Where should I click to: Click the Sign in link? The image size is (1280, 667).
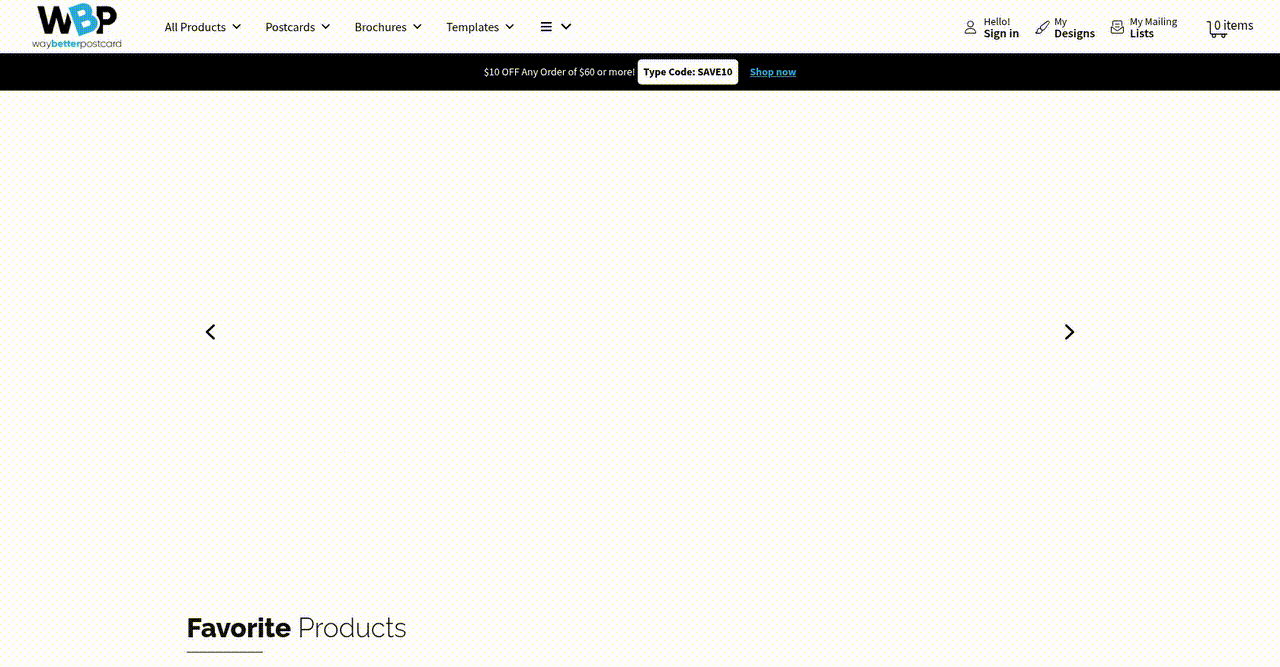[x=1001, y=33]
